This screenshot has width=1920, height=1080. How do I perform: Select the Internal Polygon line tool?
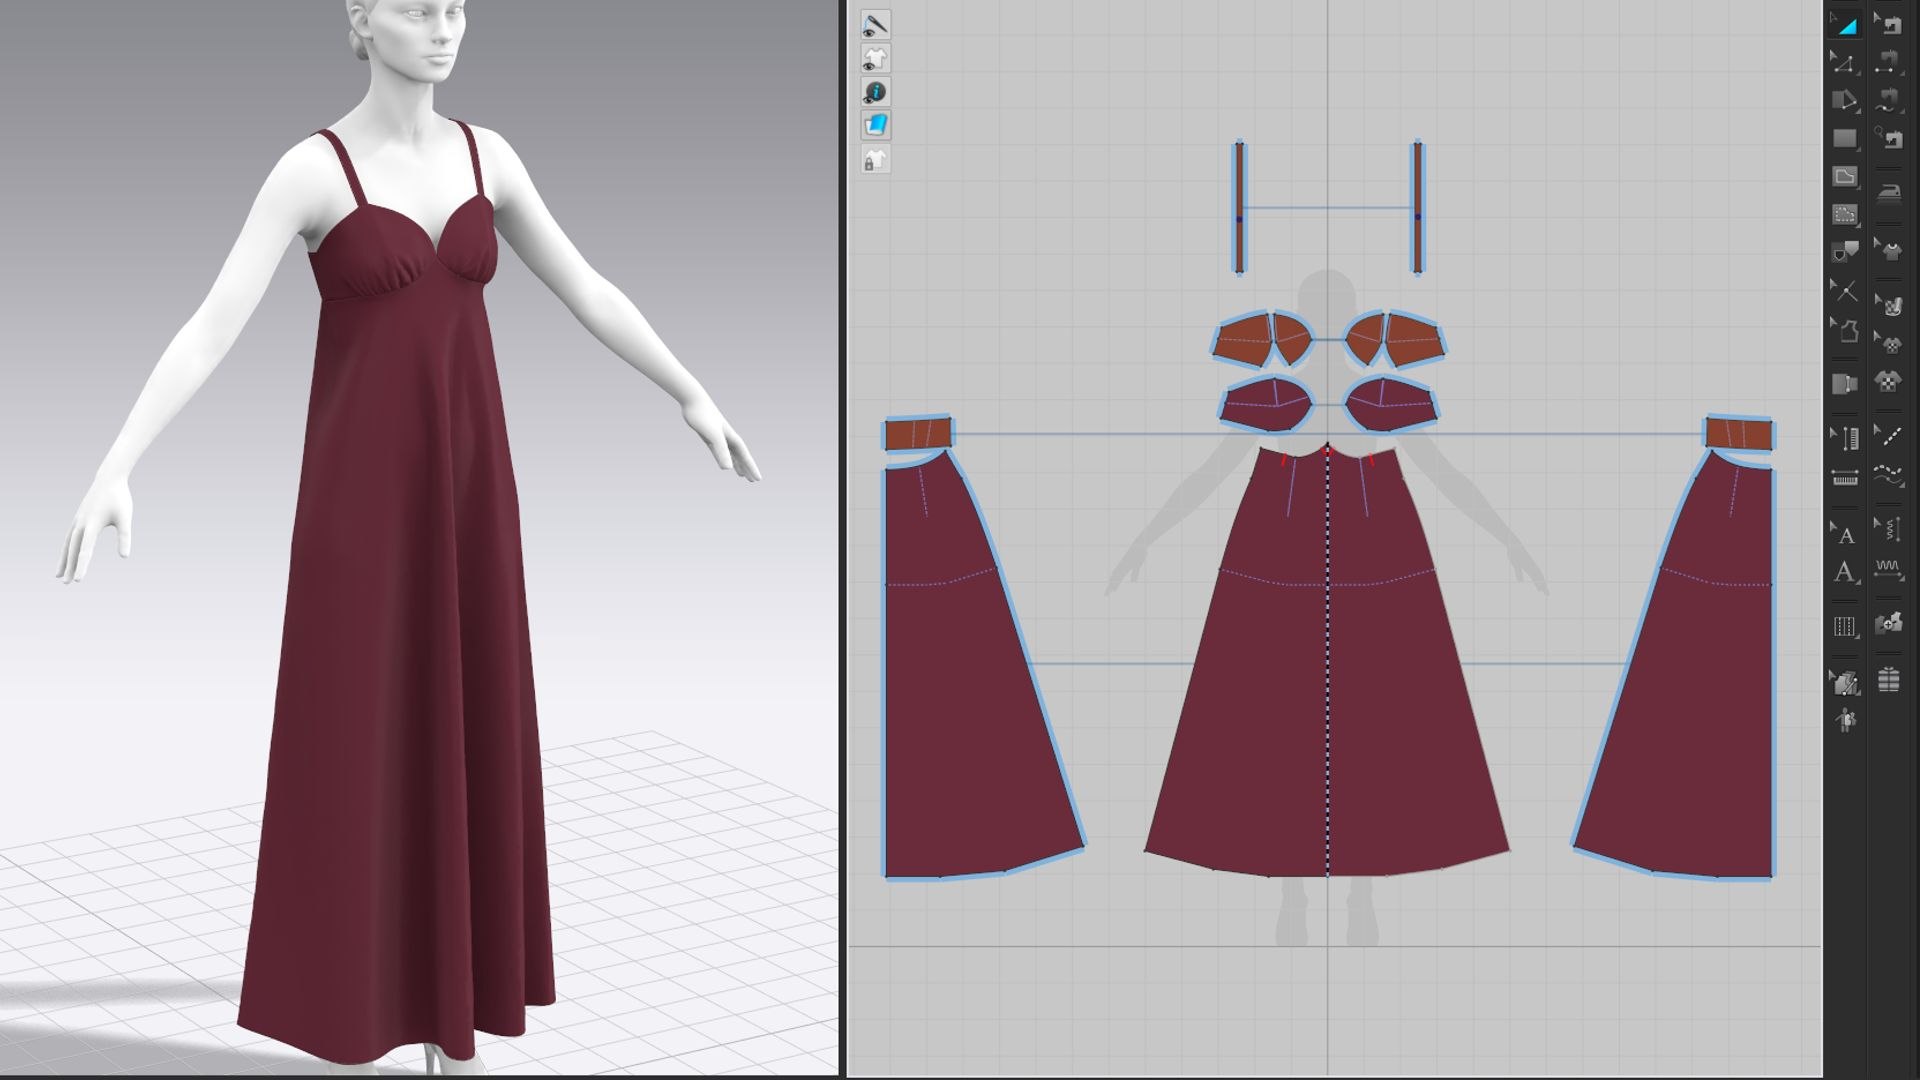1845,176
